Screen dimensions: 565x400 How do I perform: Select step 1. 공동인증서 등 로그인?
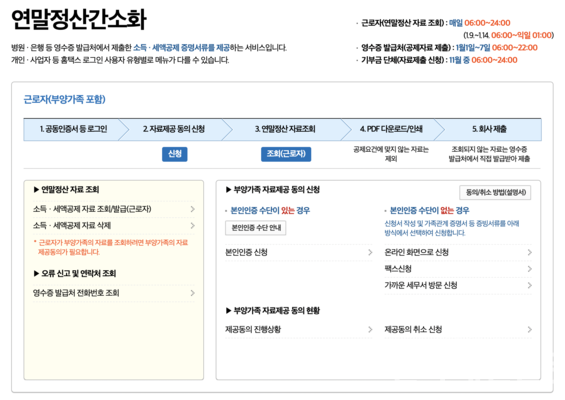click(73, 129)
